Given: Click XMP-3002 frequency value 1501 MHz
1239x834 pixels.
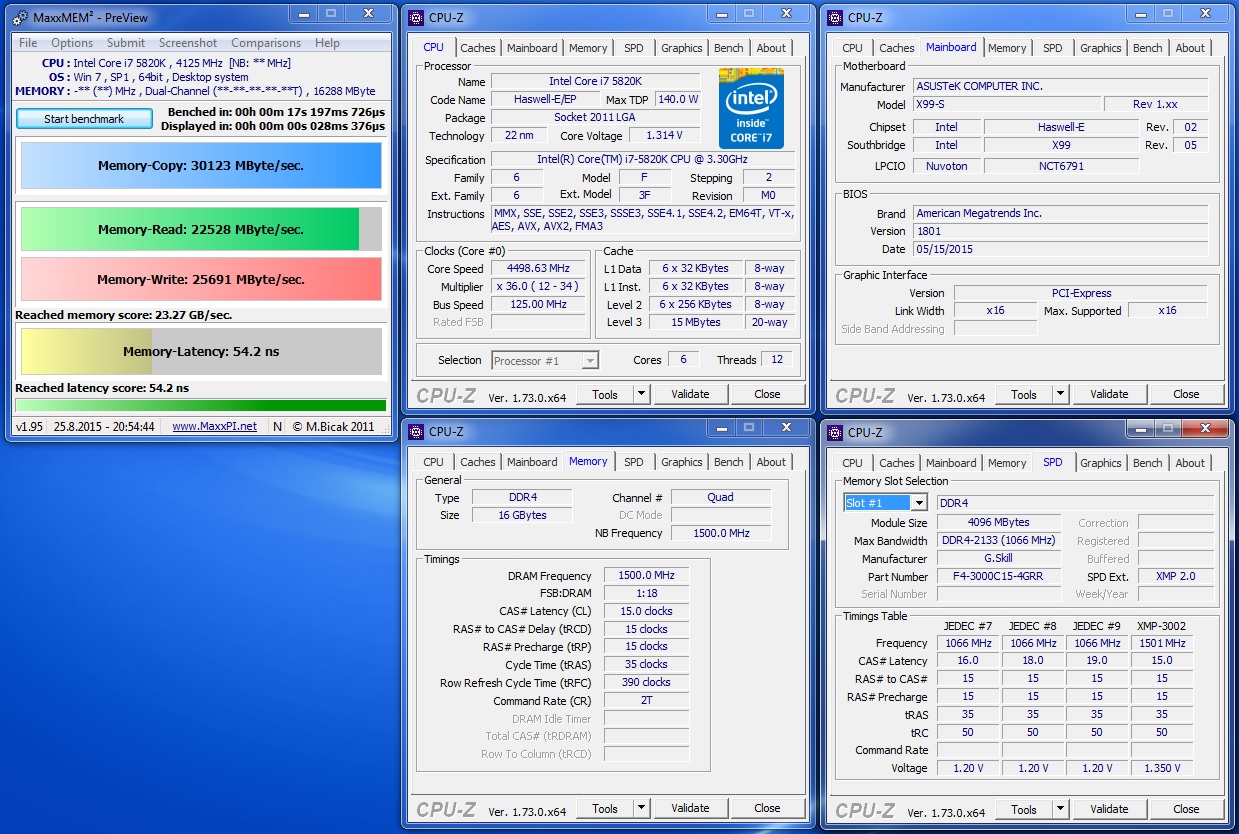Looking at the screenshot, I should (1162, 643).
